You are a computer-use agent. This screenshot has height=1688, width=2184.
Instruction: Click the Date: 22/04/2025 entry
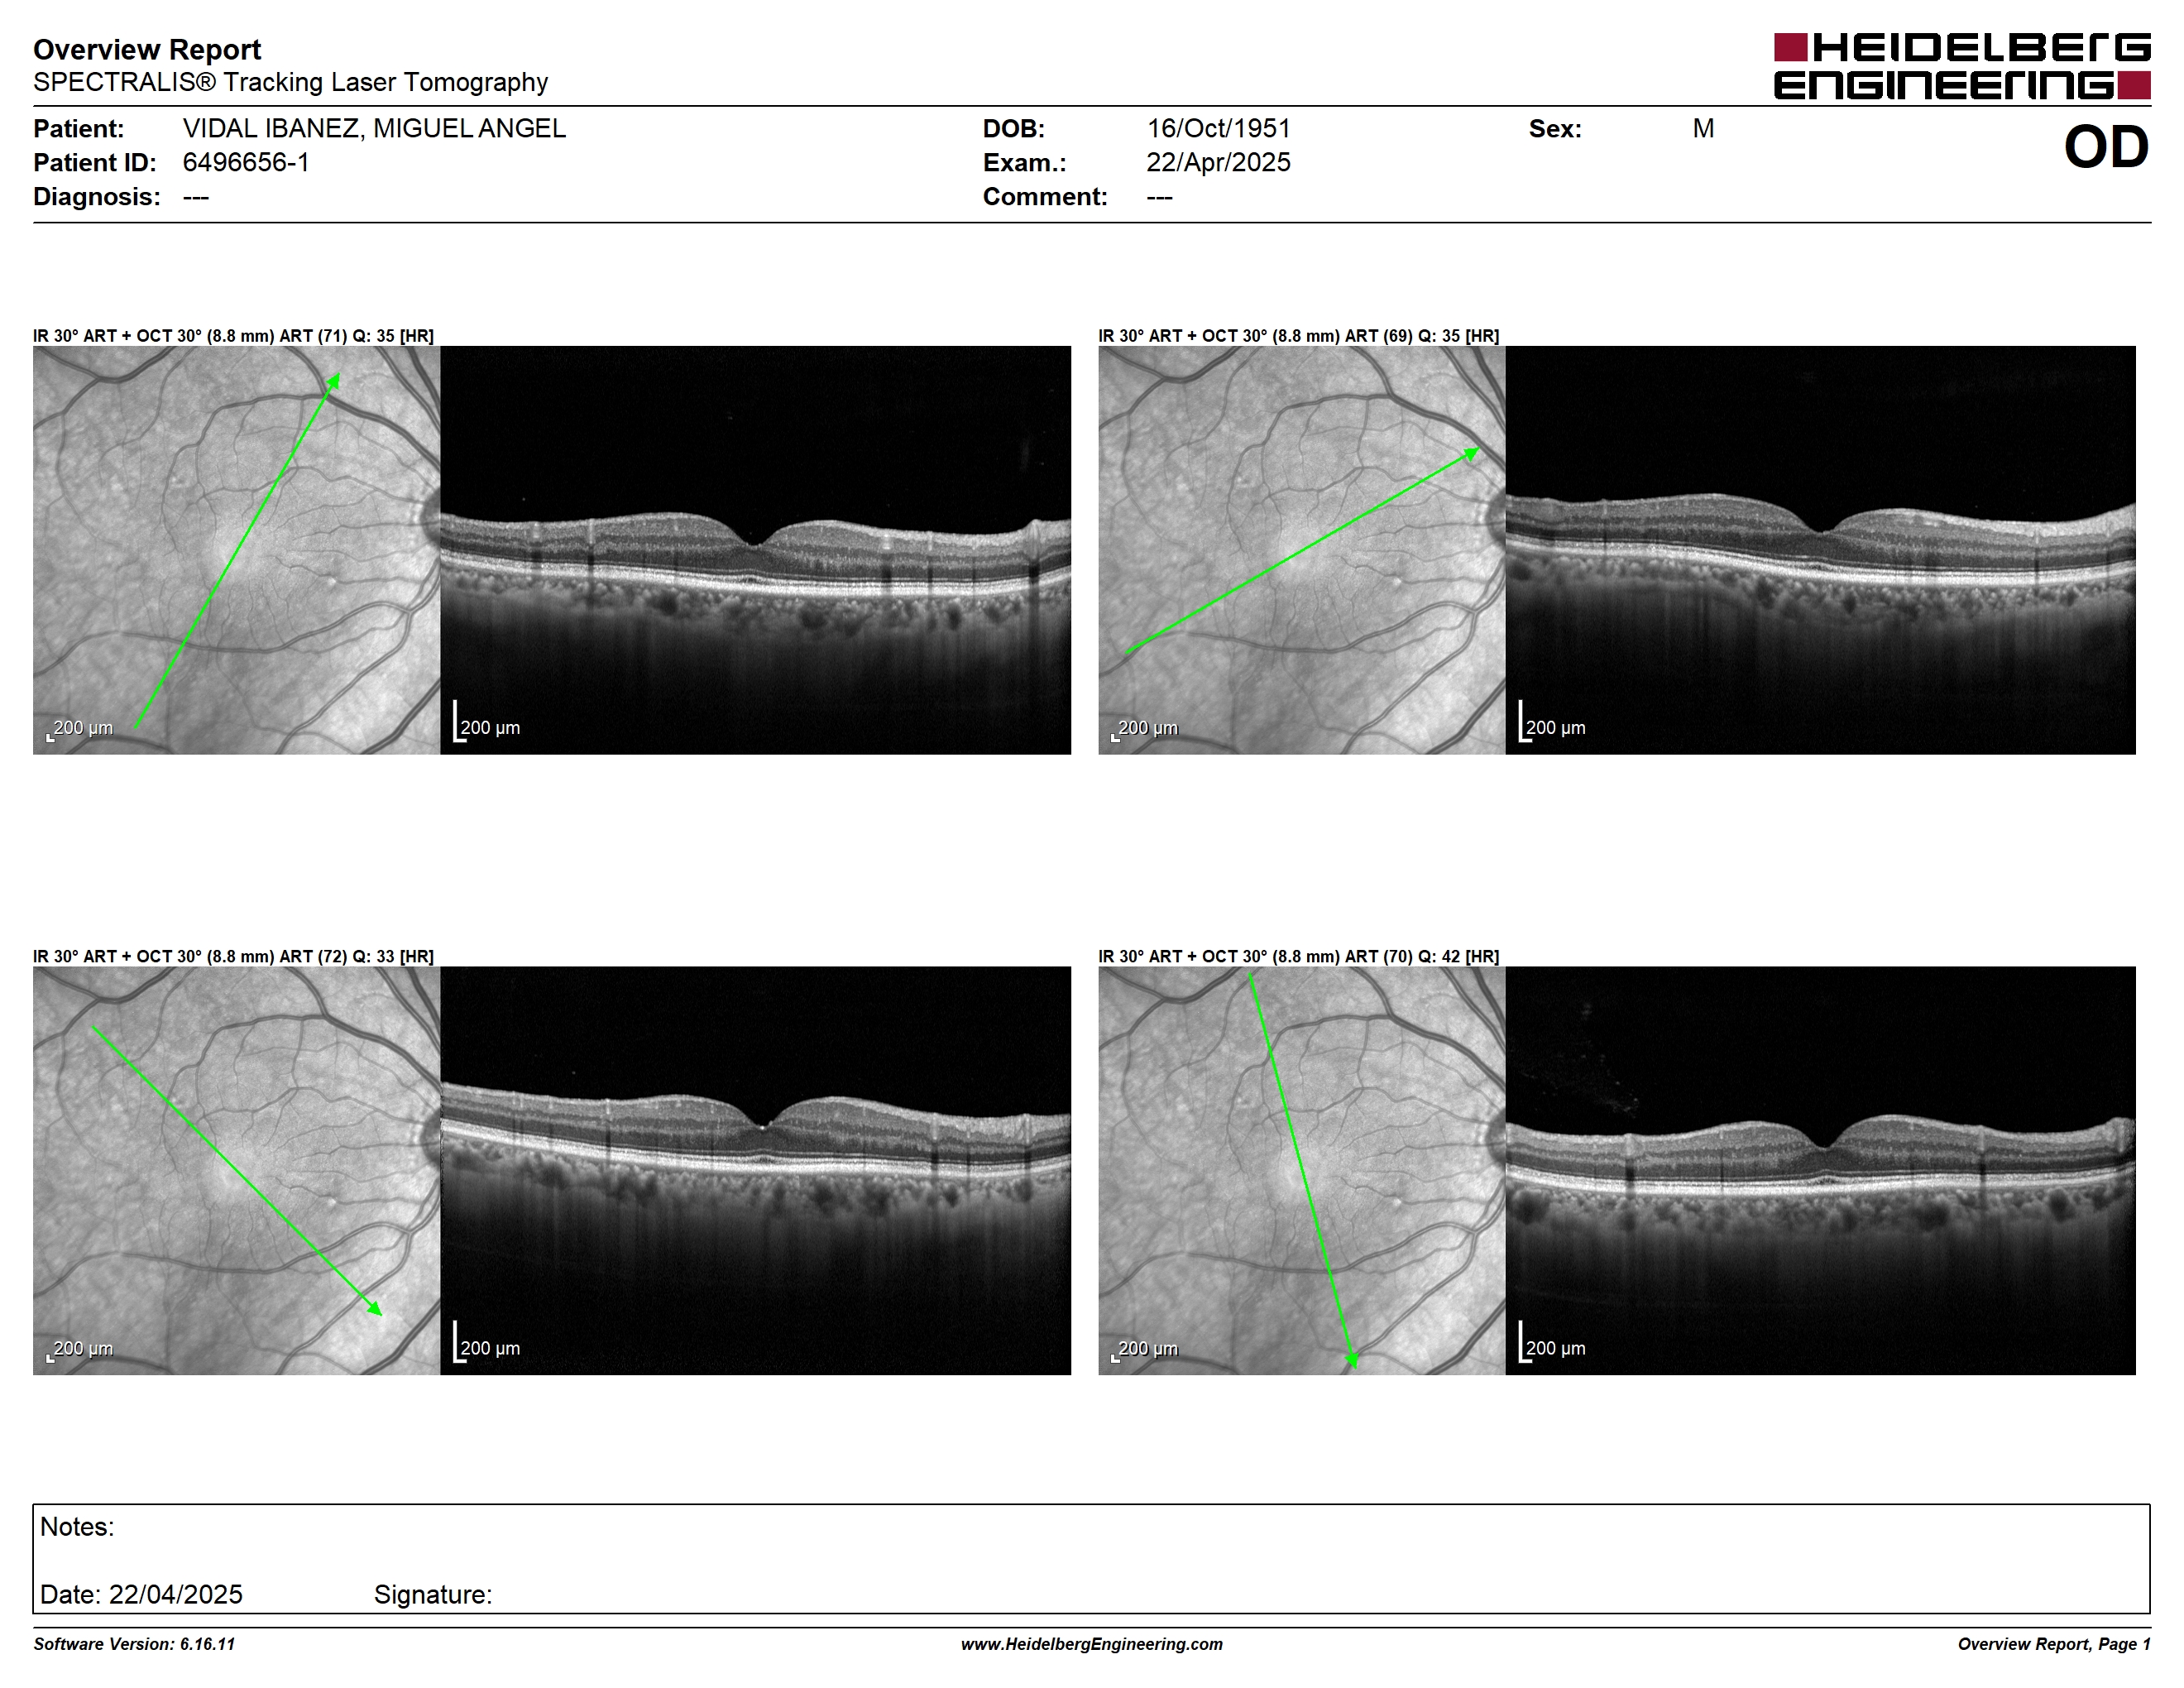141,1594
